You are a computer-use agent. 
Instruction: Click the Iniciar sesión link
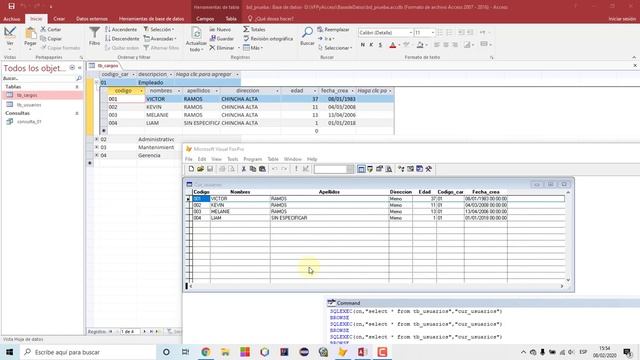(x=622, y=19)
